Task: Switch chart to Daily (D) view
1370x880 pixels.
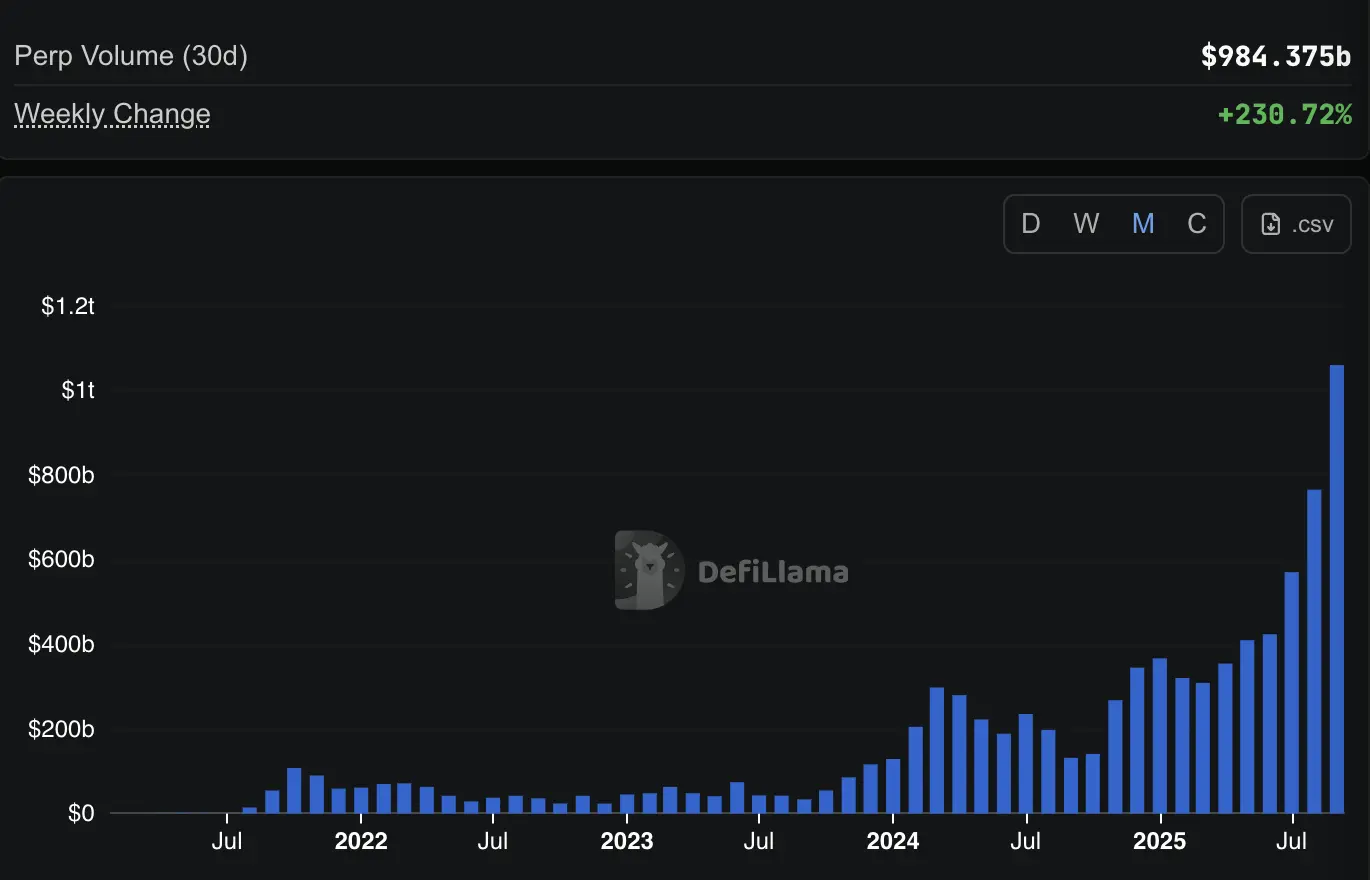Action: pyautogui.click(x=1030, y=224)
